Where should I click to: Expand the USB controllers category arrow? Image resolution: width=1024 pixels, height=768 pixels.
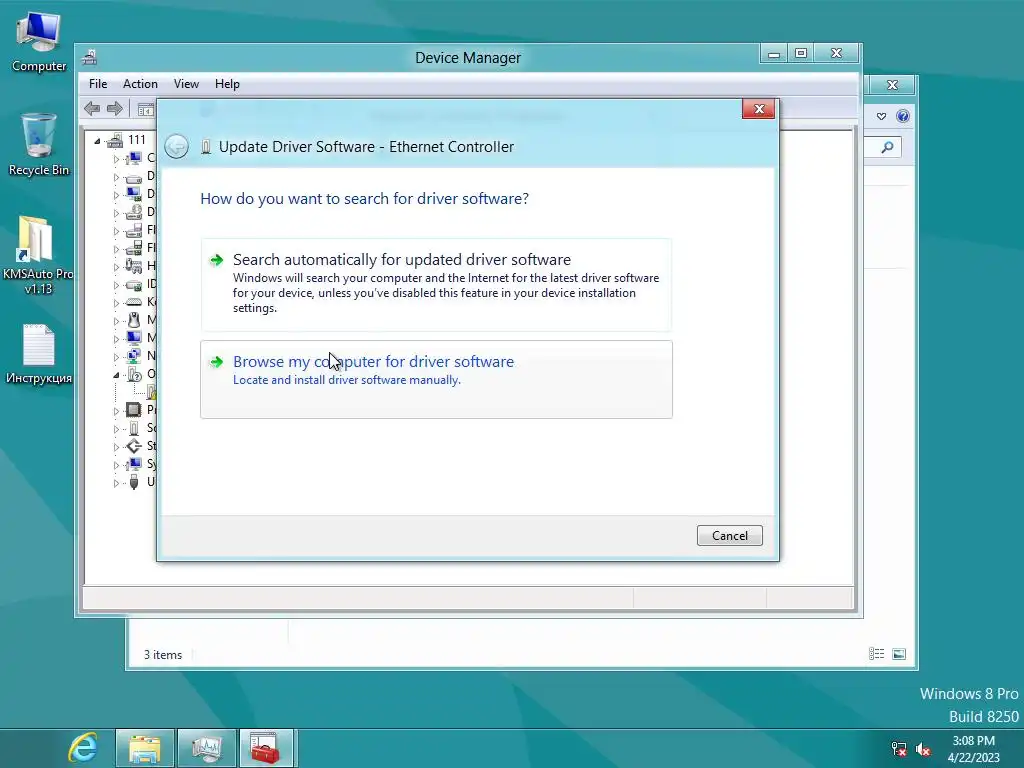116,483
